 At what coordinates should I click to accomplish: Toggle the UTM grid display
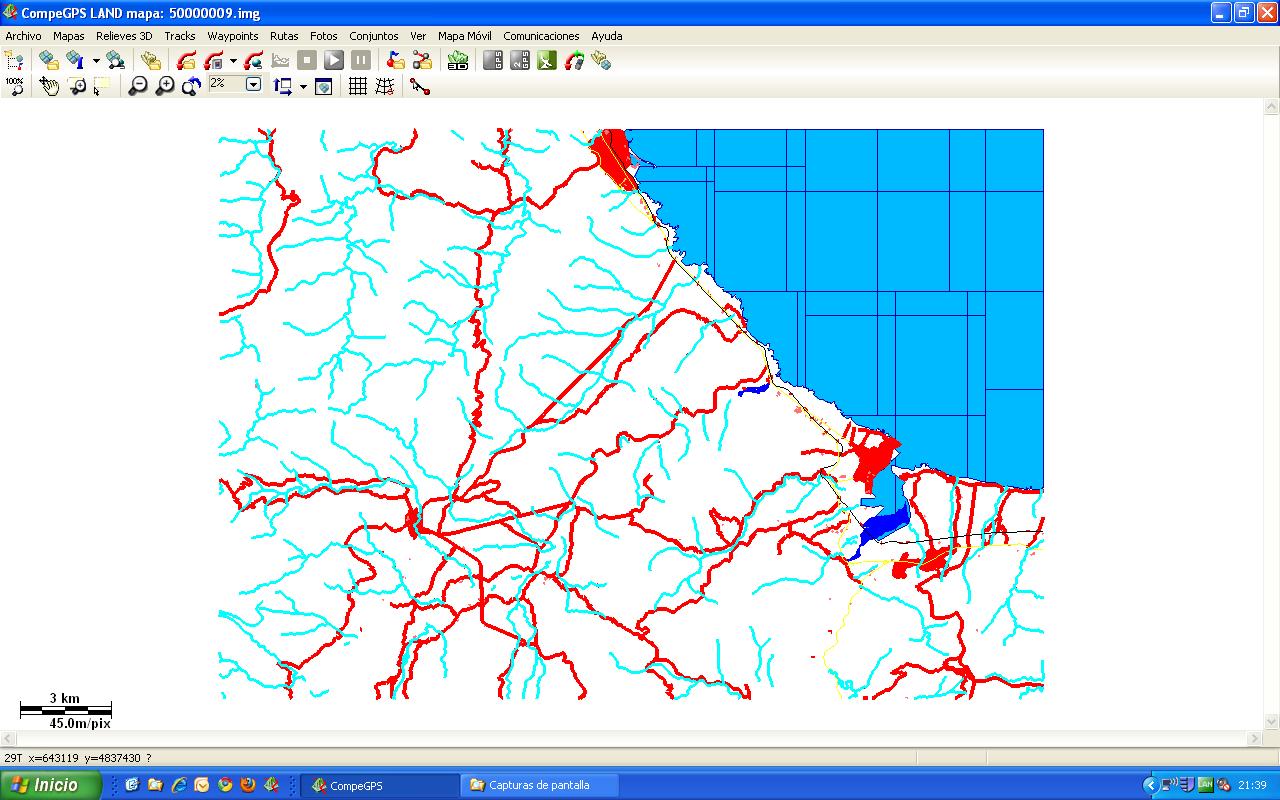click(356, 86)
